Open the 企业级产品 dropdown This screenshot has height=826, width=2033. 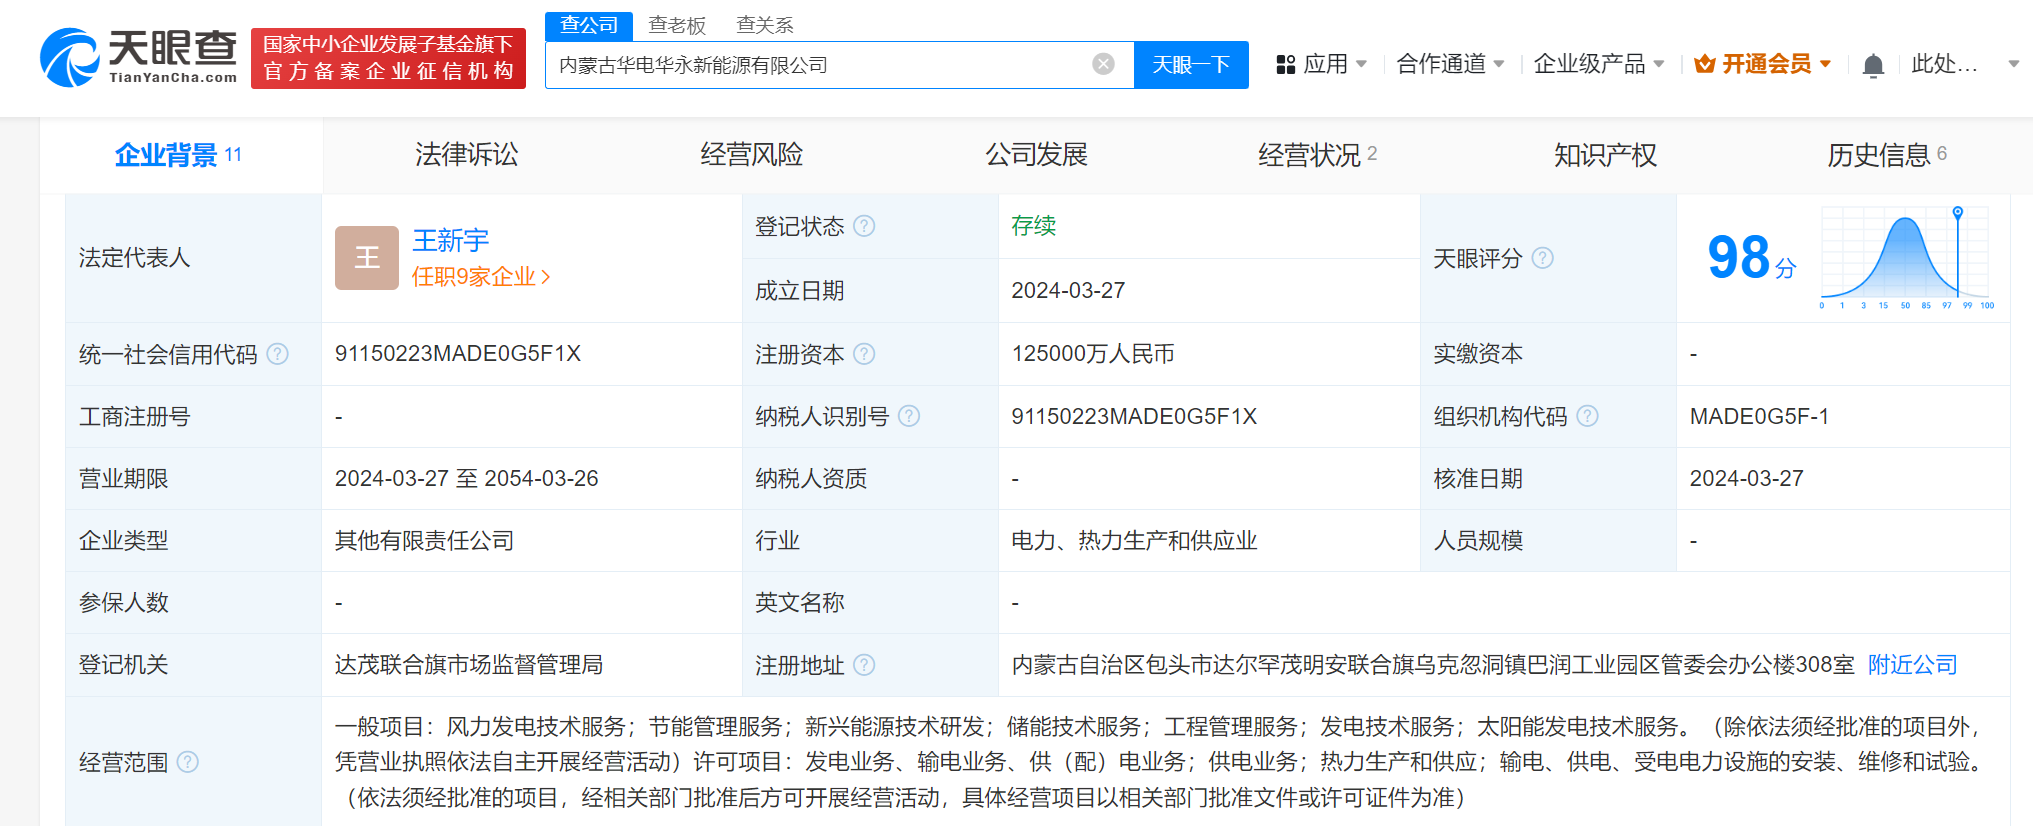1598,65
